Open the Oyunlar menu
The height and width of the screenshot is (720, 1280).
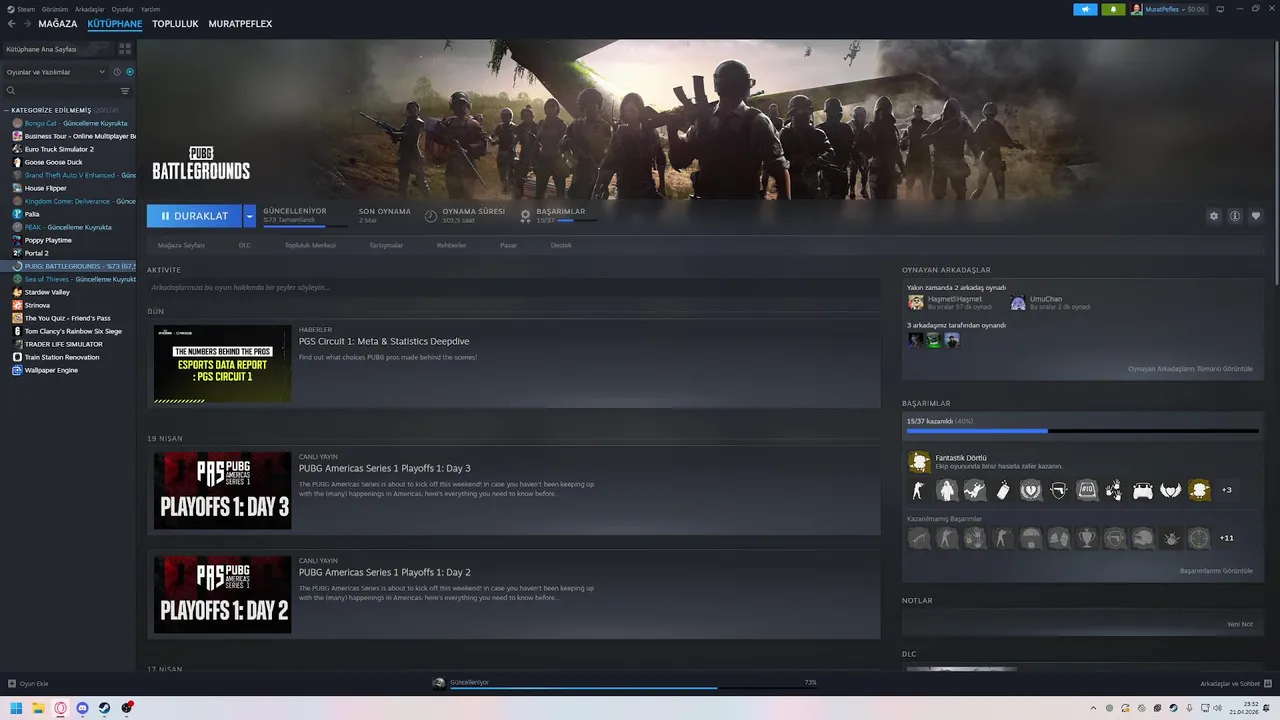(x=122, y=9)
